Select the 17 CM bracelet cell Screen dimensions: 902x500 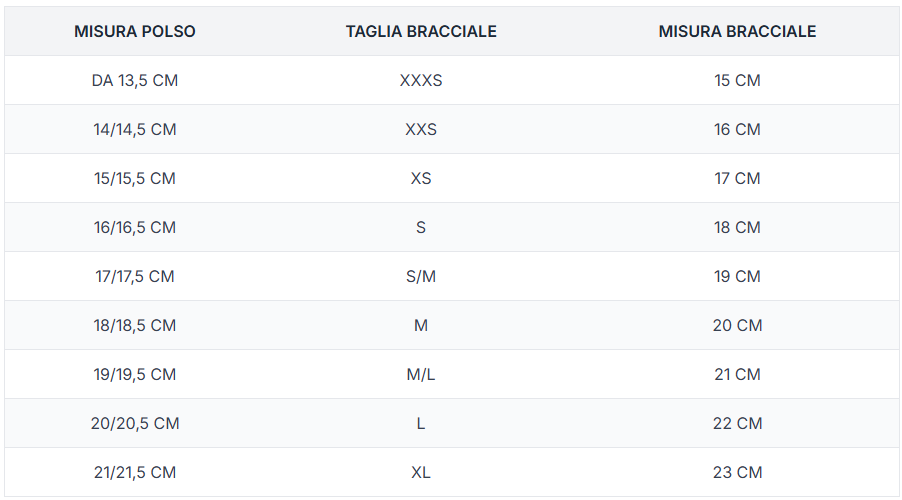click(737, 178)
